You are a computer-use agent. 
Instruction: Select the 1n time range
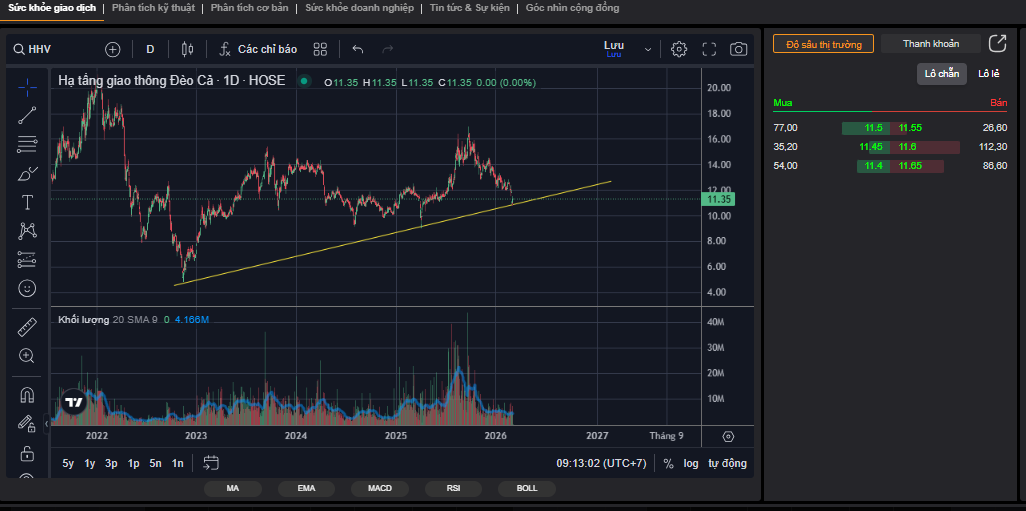coord(177,463)
